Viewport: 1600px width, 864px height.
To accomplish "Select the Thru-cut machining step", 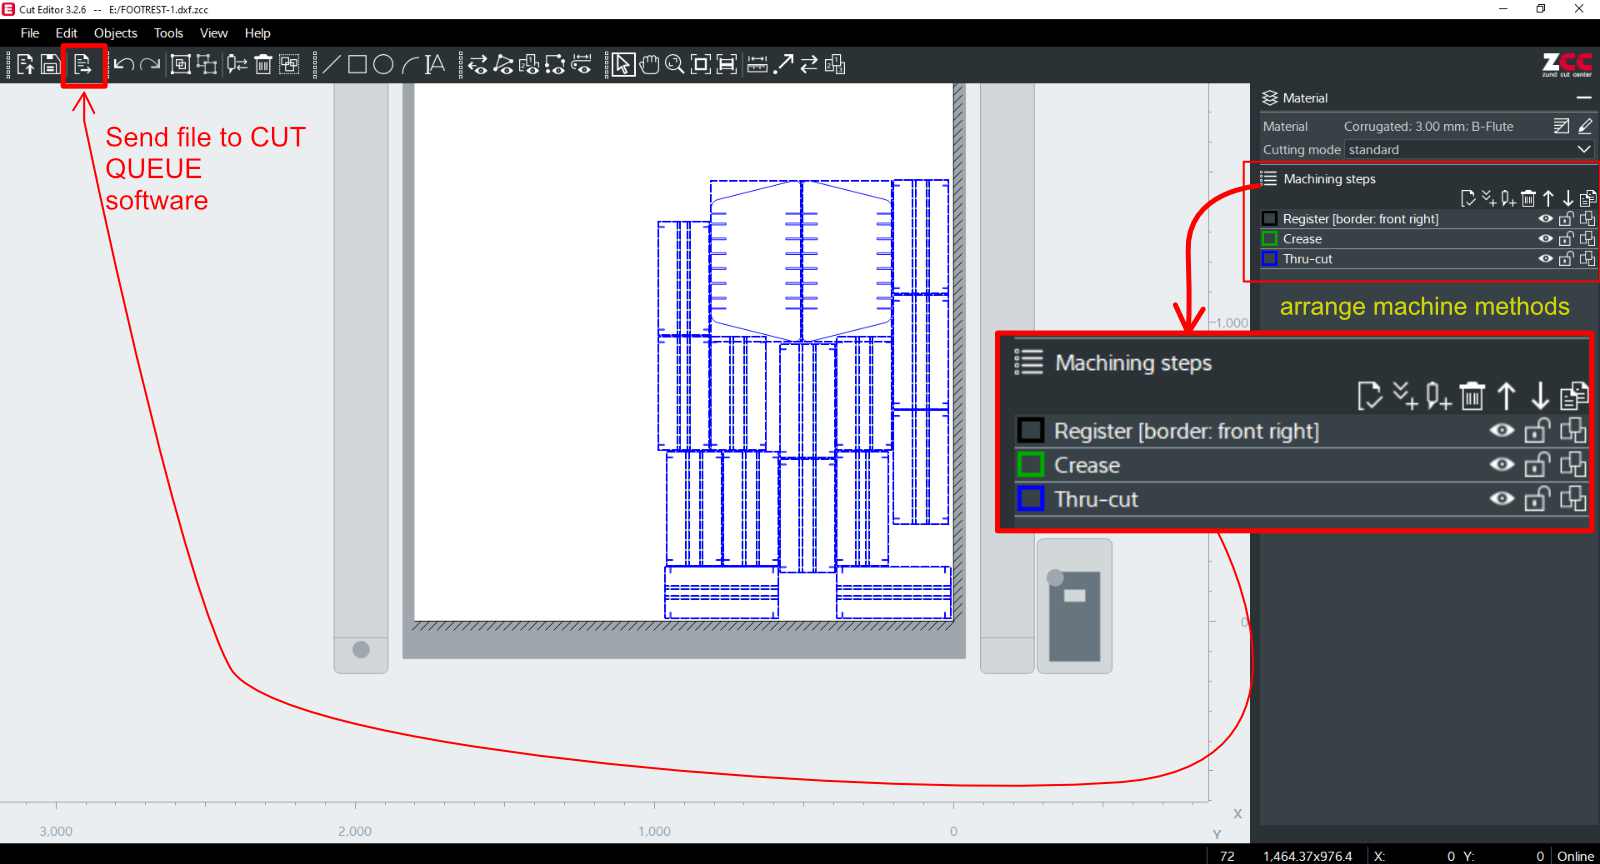I will 1308,259.
